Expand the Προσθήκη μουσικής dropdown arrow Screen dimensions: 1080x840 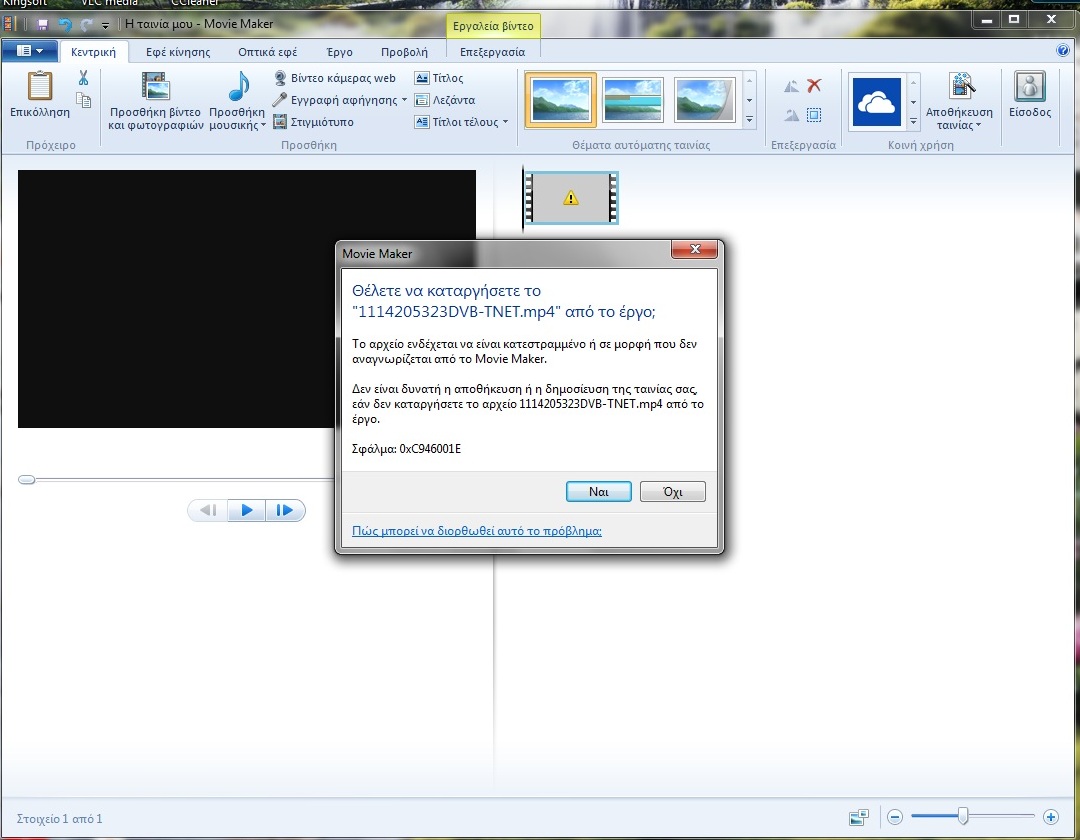(263, 125)
